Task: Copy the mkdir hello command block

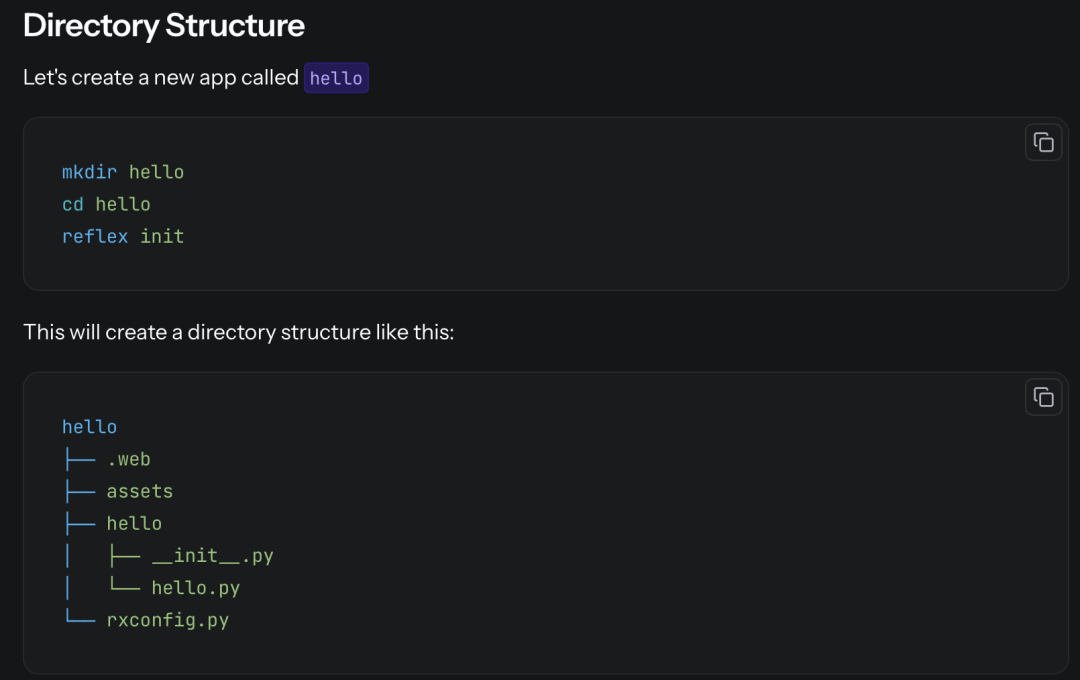Action: [x=1043, y=143]
